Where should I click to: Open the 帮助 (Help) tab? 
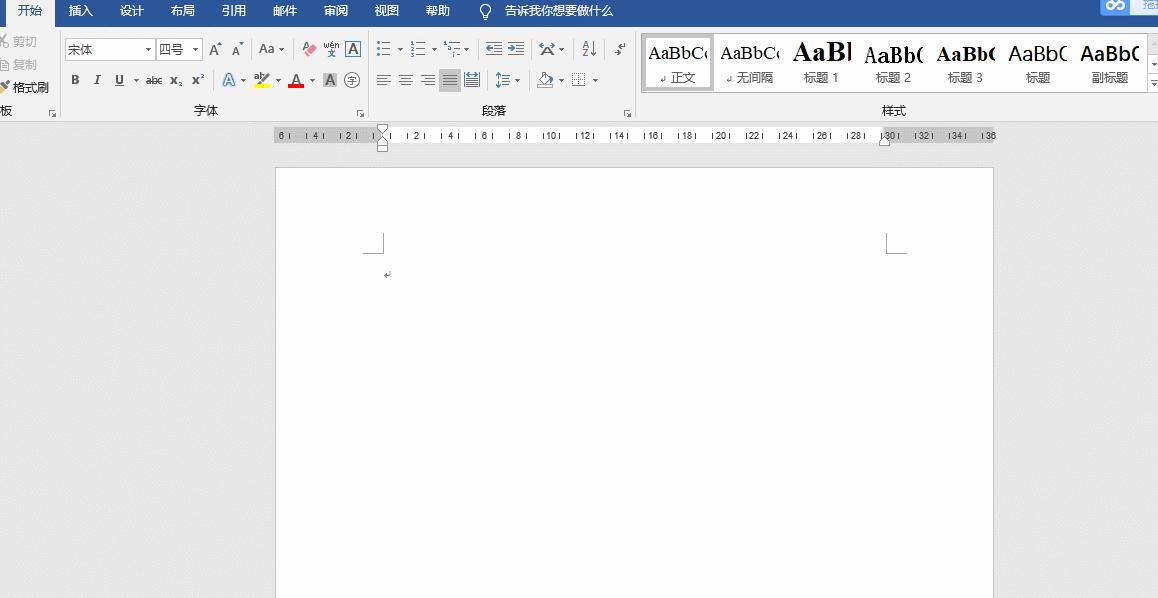437,11
